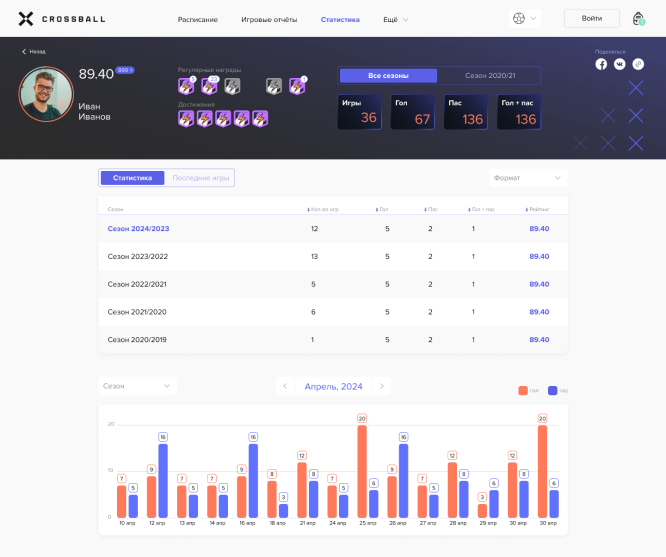666x557 pixels.
Task: Click the orange goals legend swatch
Action: [522, 391]
